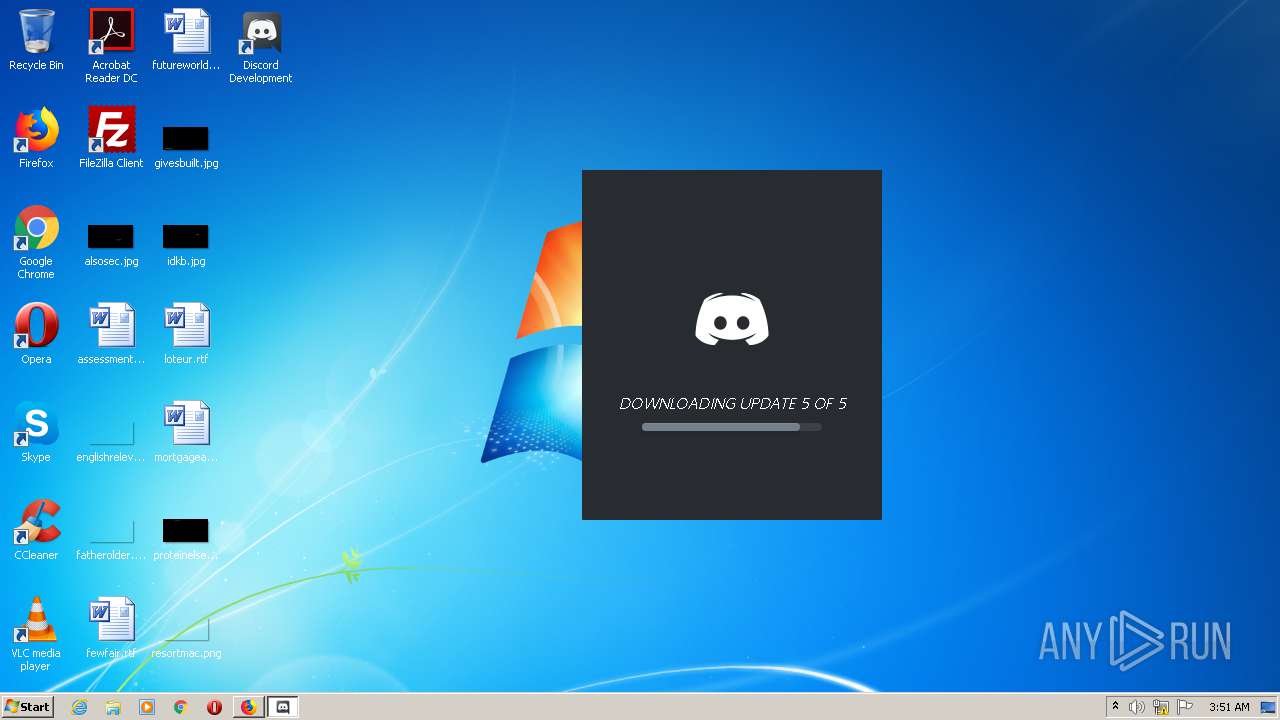Image resolution: width=1280 pixels, height=720 pixels.
Task: Select the futureworld Word document icon
Action: pyautogui.click(x=186, y=41)
